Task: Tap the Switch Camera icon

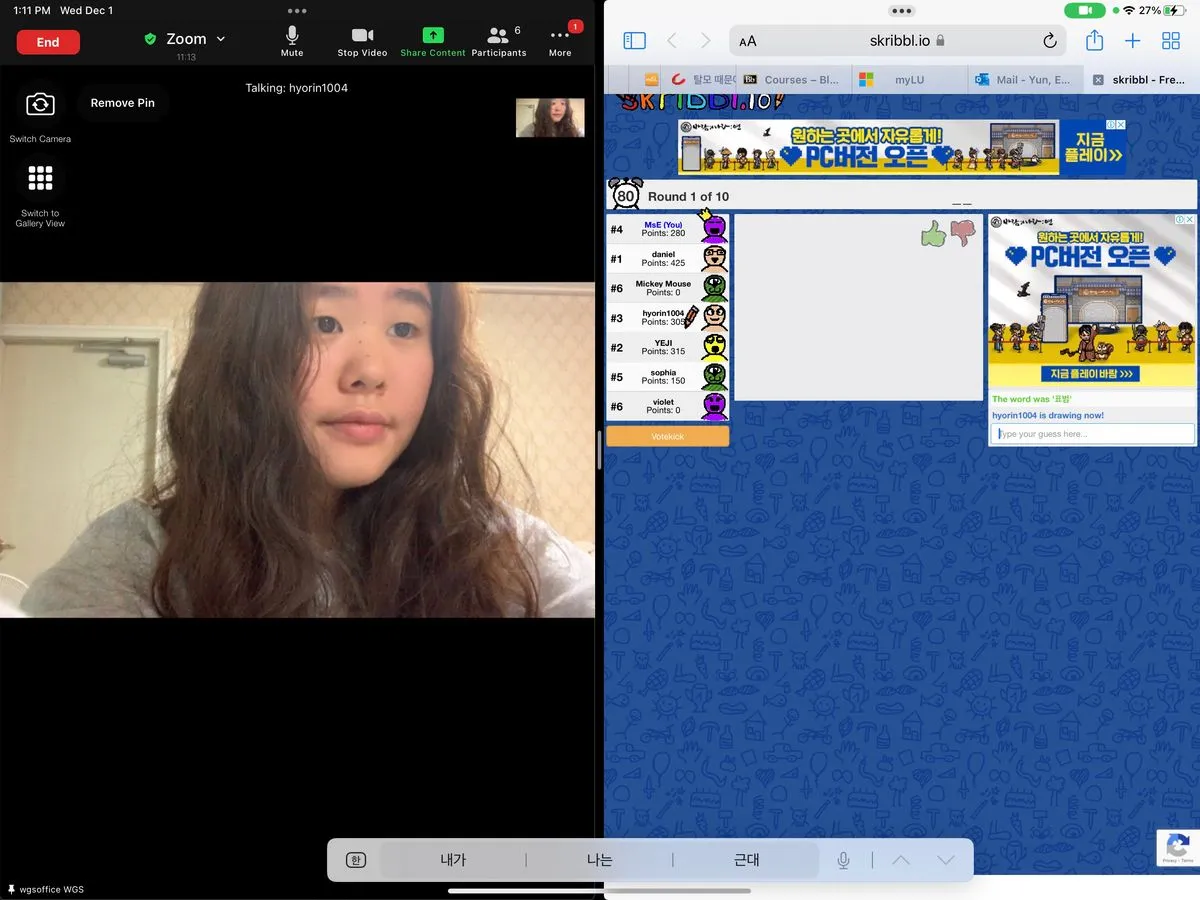Action: pos(40,104)
